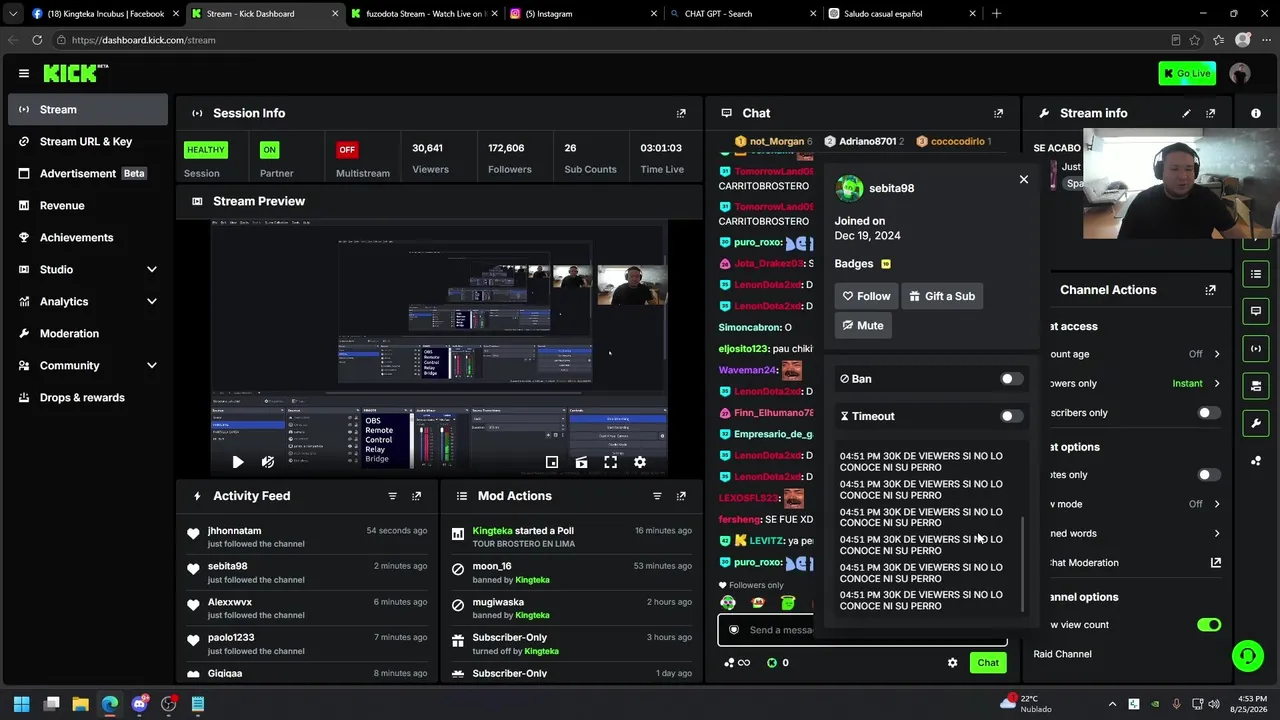Click the list icon on right rail
Image resolution: width=1280 pixels, height=720 pixels.
click(1256, 274)
